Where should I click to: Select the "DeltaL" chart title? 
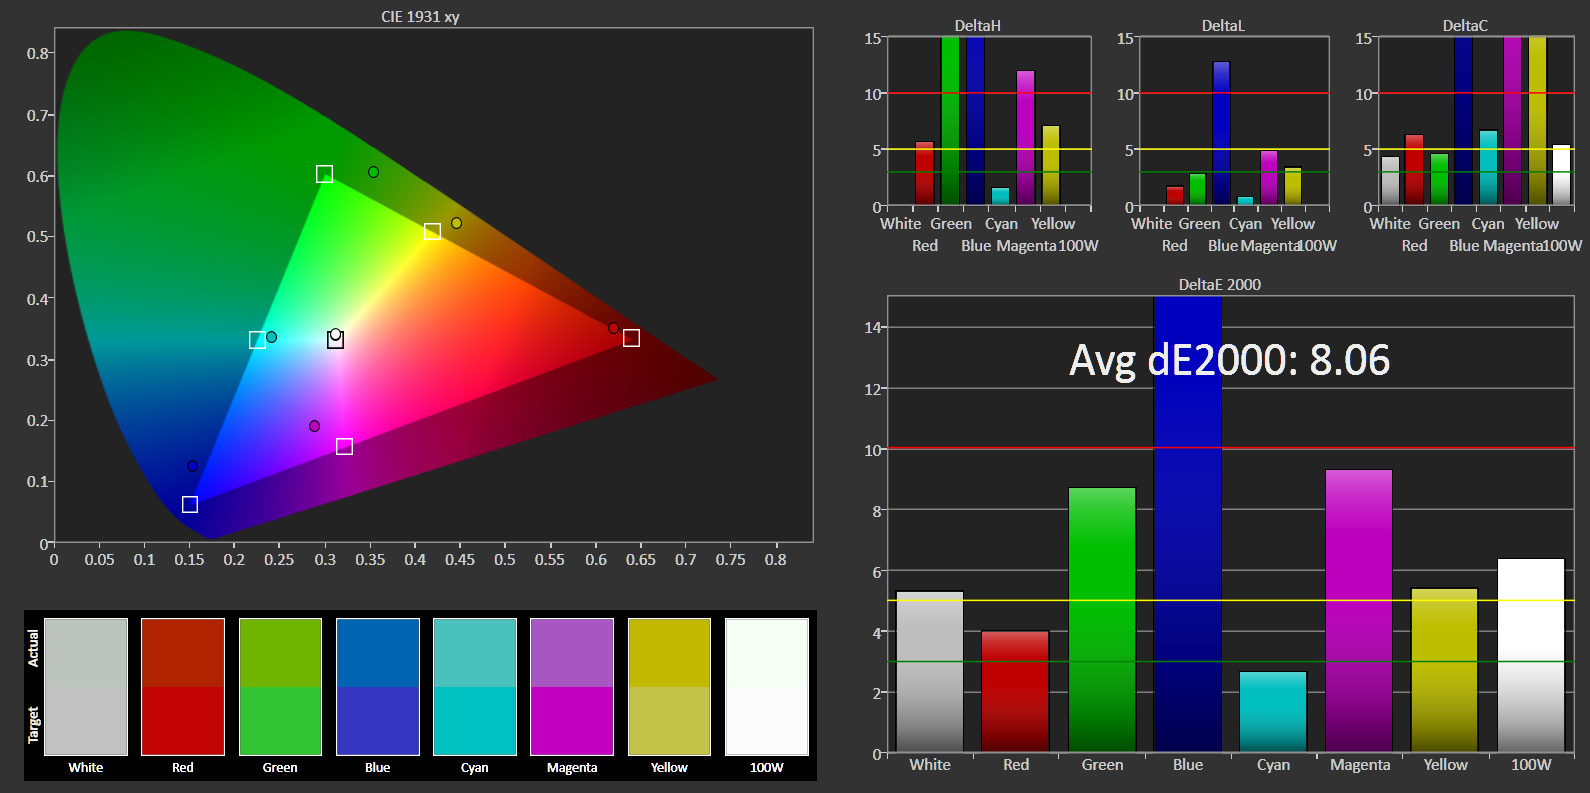pyautogui.click(x=1223, y=26)
